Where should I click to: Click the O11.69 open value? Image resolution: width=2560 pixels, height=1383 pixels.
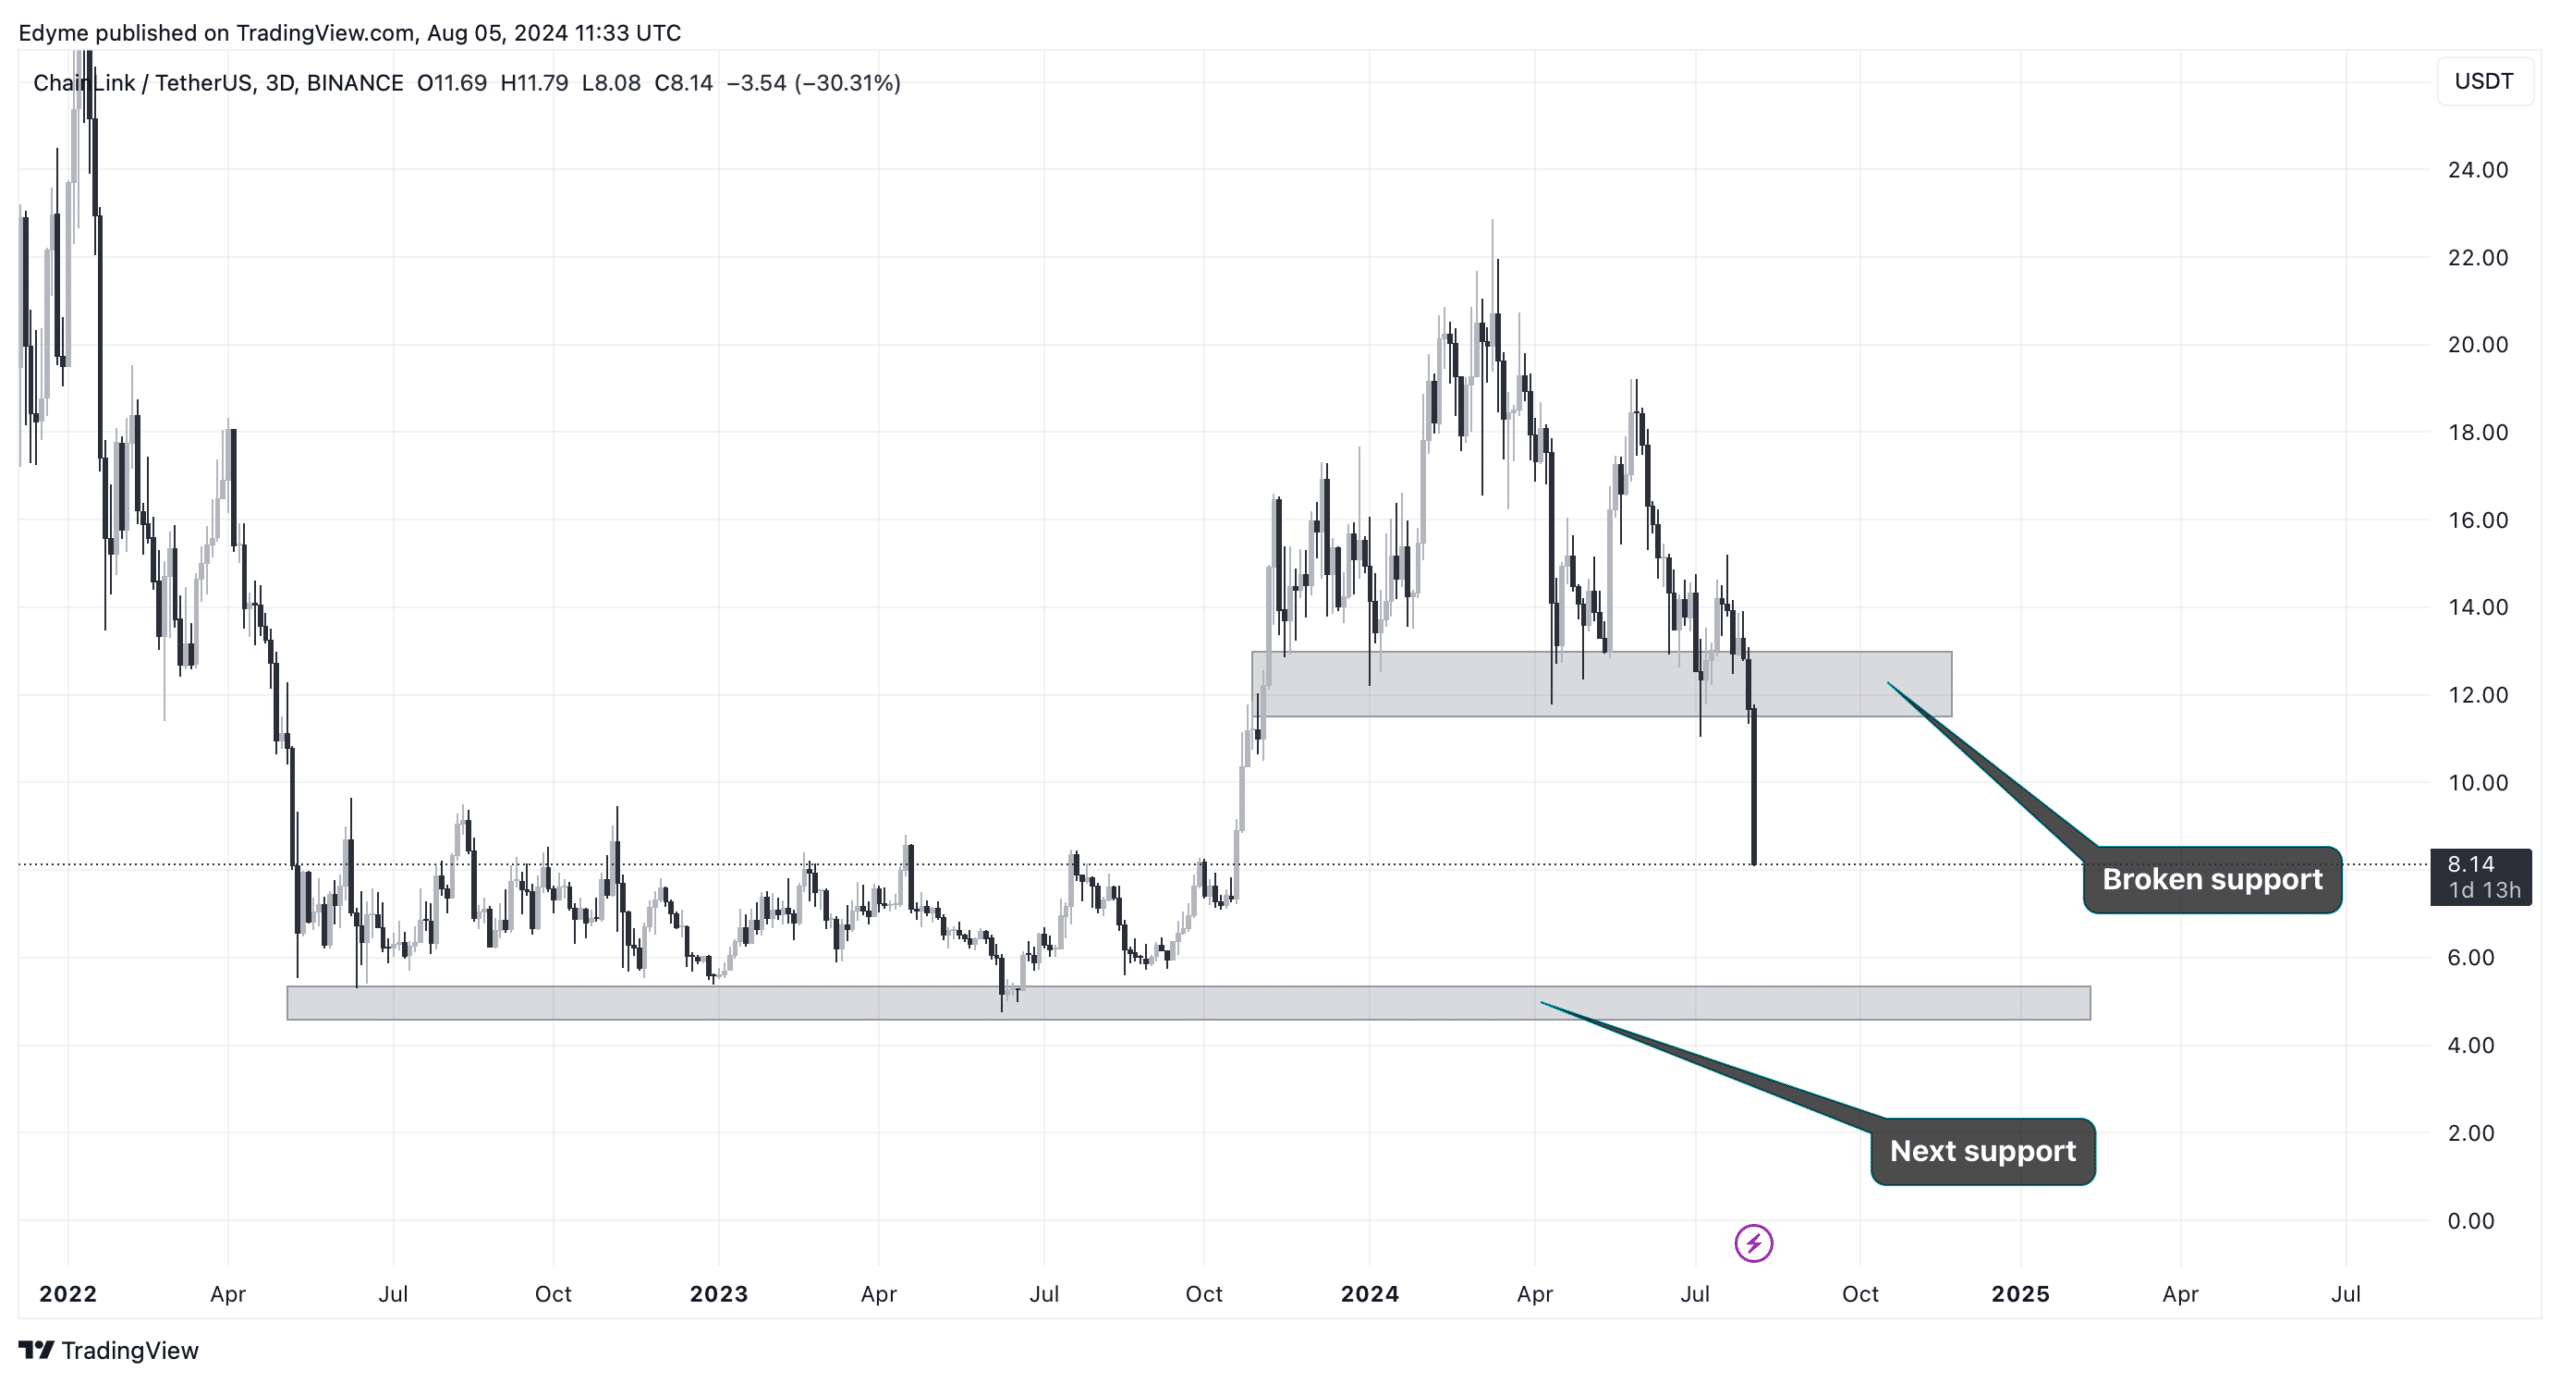tap(452, 83)
